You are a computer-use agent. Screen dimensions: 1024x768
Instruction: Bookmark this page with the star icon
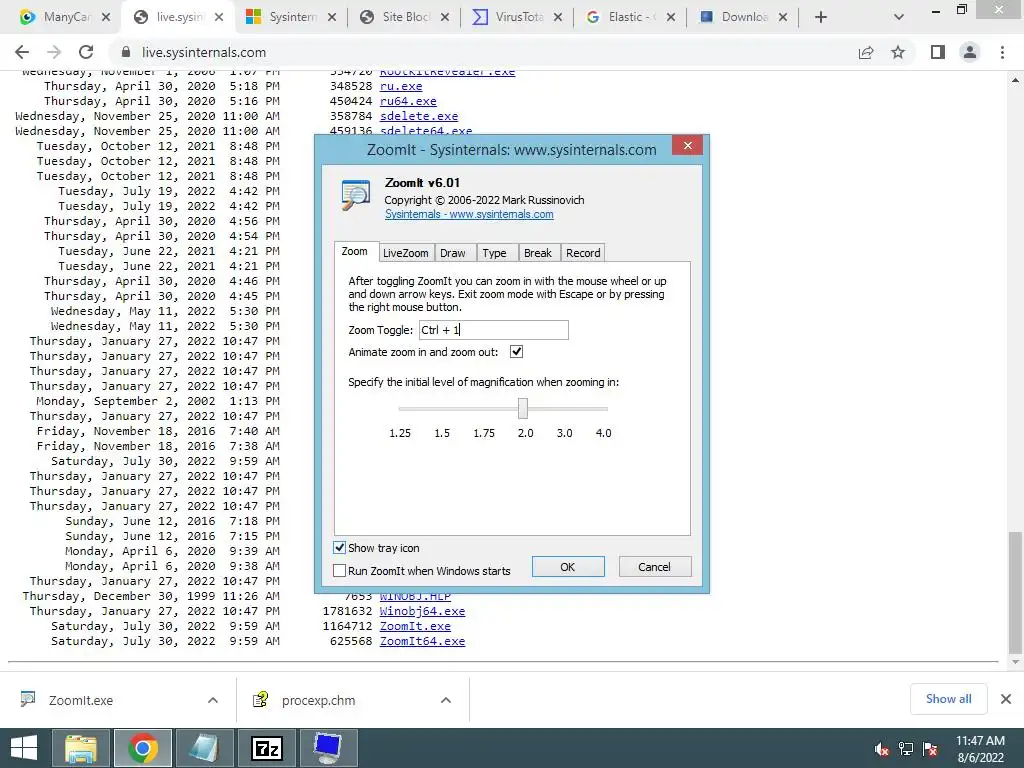tap(898, 52)
